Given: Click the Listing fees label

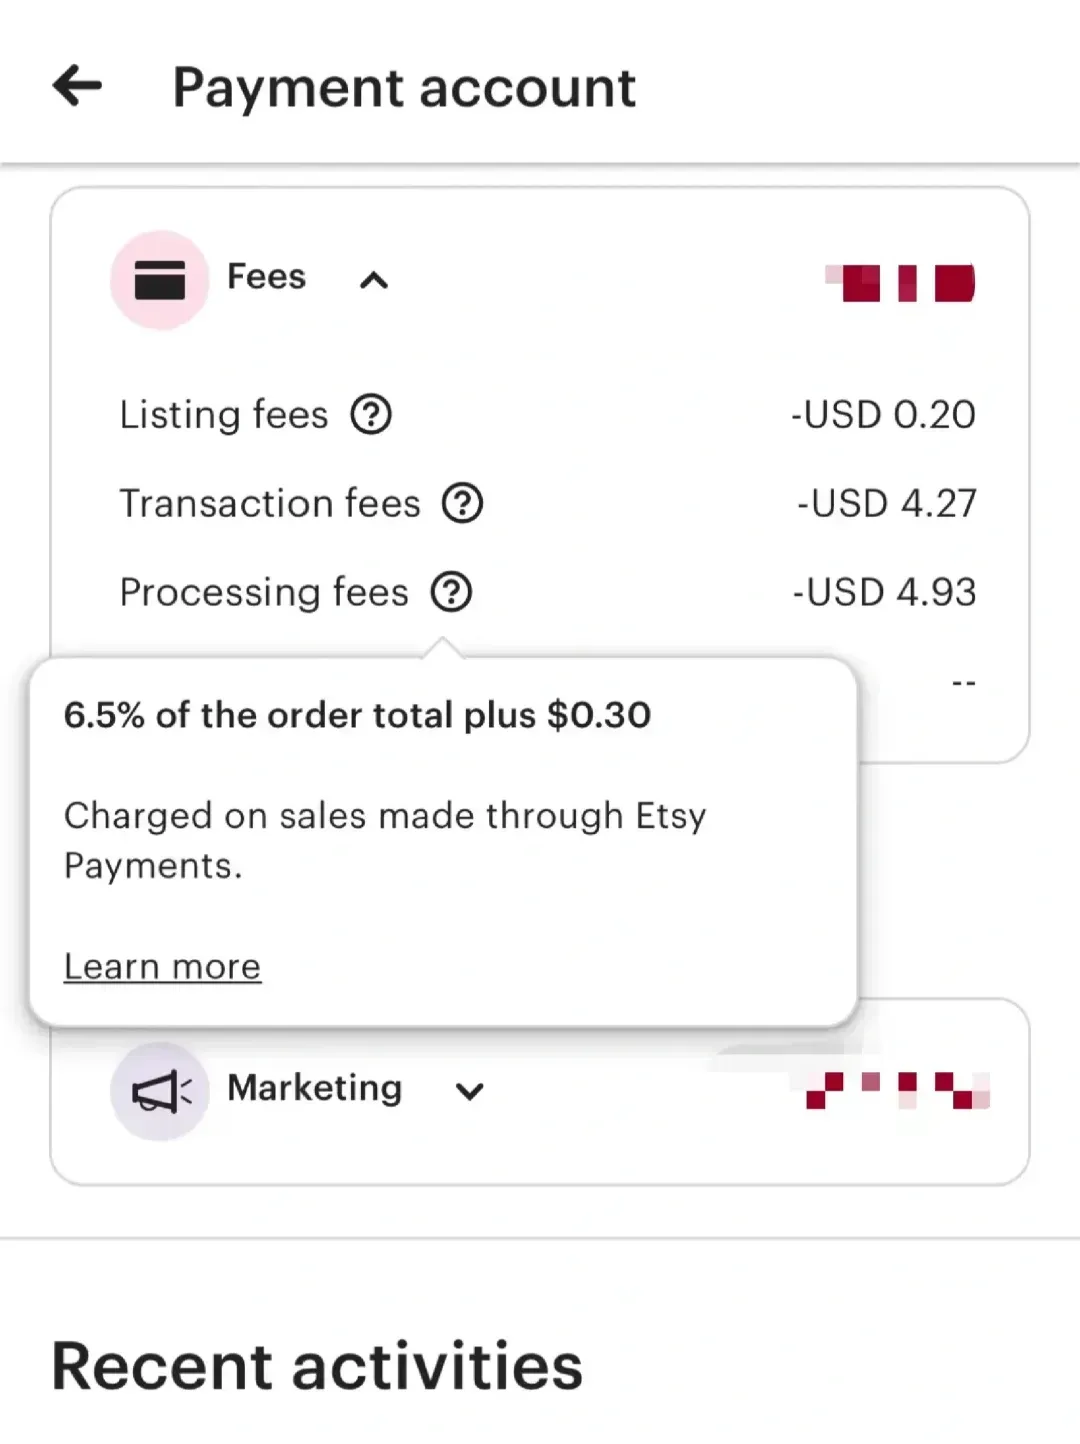Looking at the screenshot, I should 224,415.
